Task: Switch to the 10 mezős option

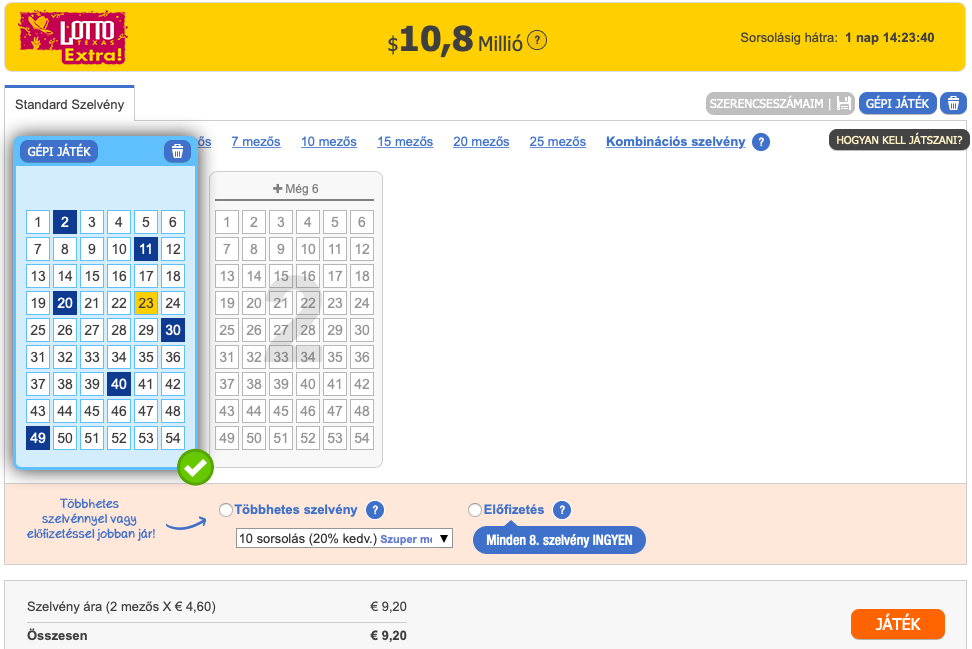Action: [328, 142]
